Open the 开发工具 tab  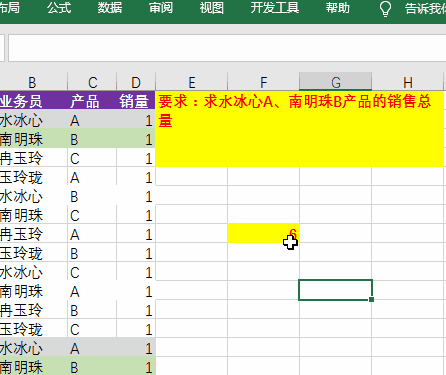point(275,8)
